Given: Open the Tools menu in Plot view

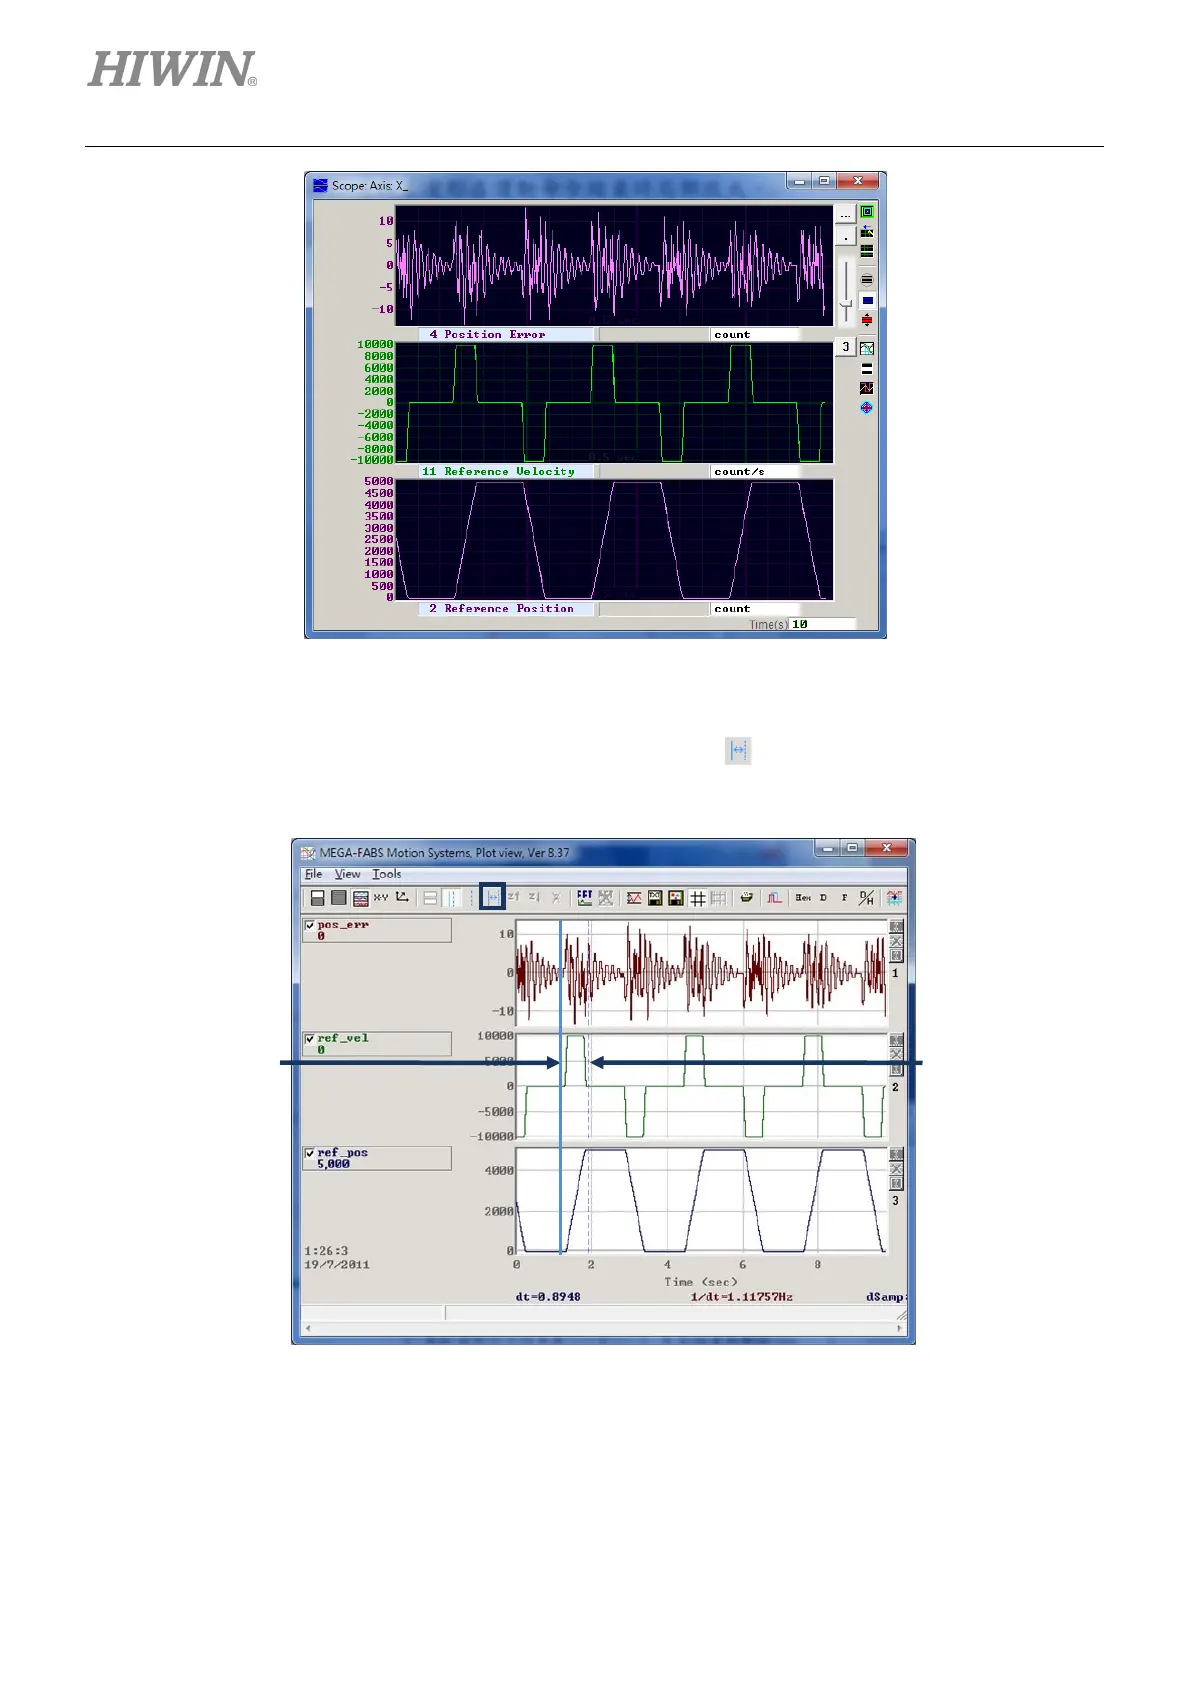Looking at the screenshot, I should point(387,874).
